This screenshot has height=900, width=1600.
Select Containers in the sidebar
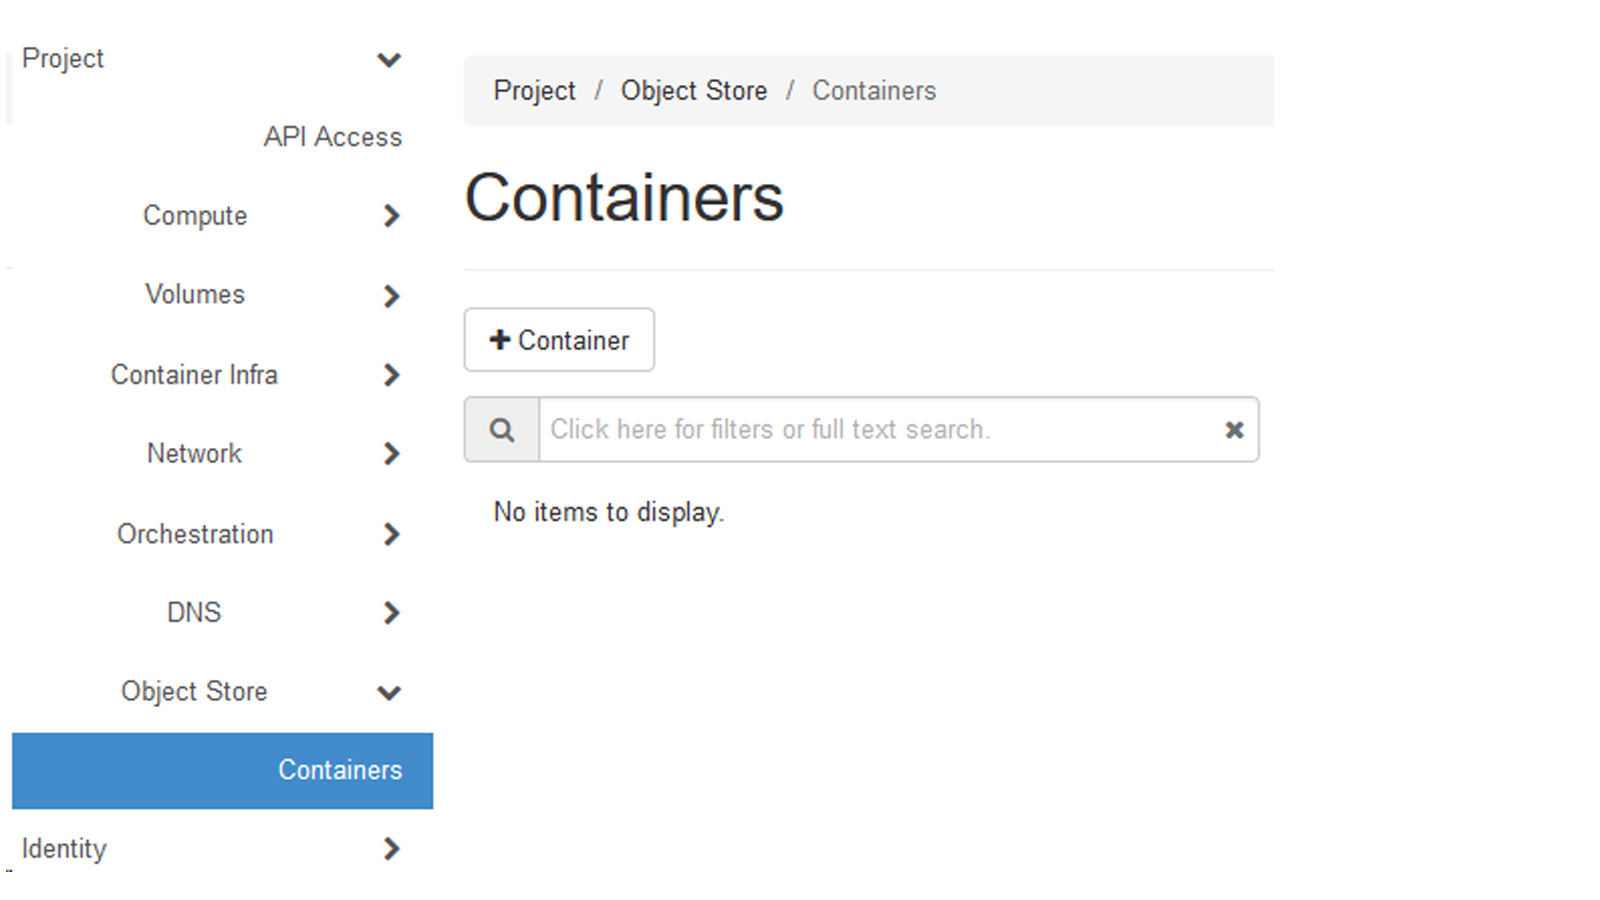pyautogui.click(x=339, y=770)
